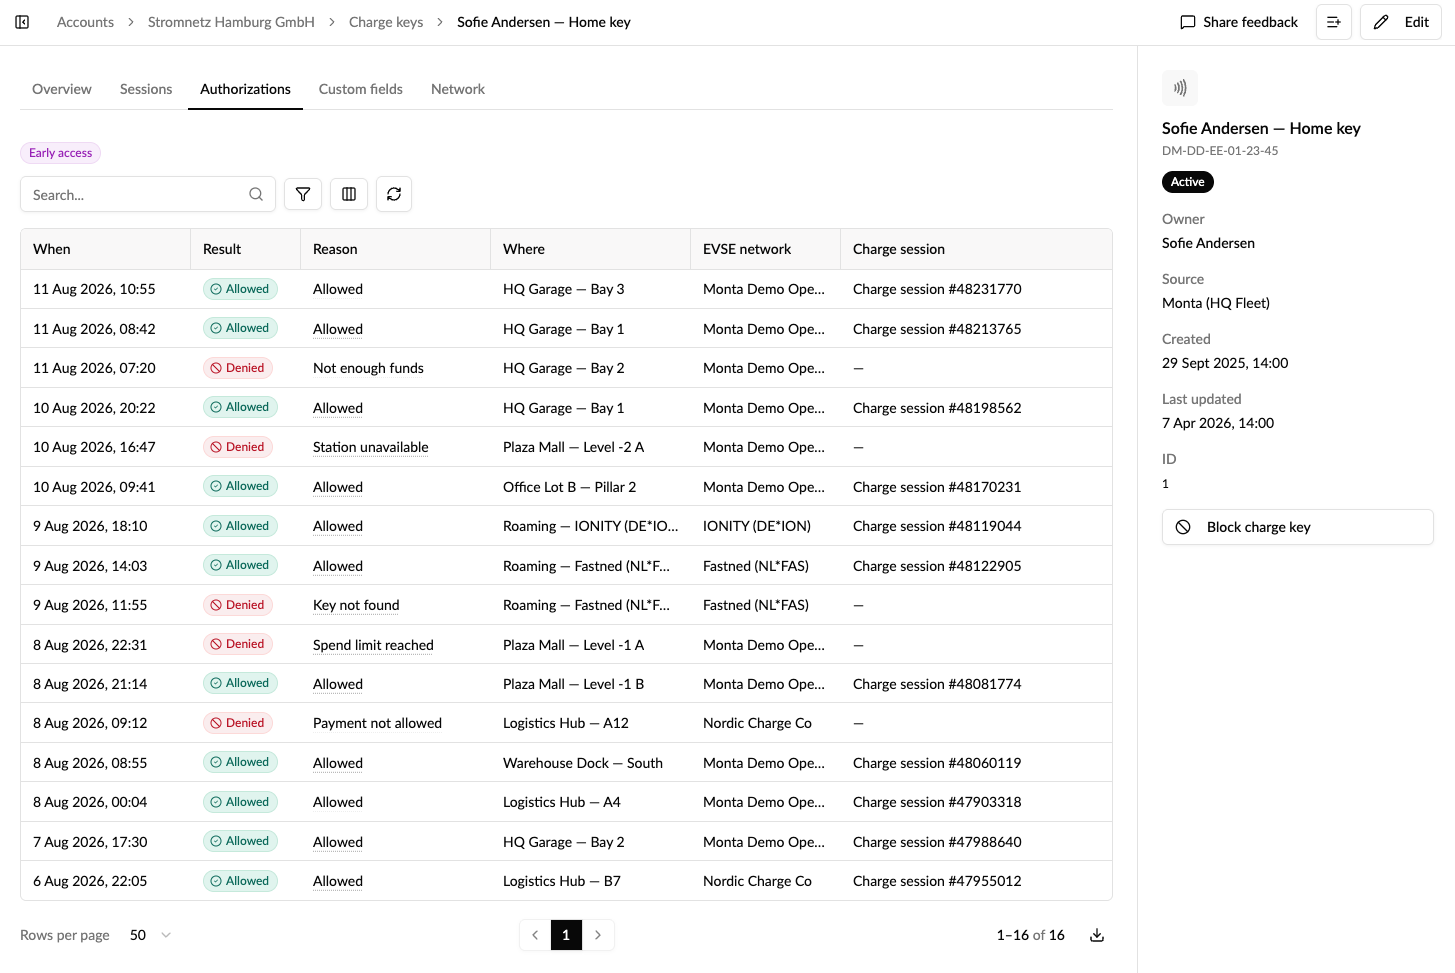Viewport: 1455px width, 973px height.
Task: Select page 1 in pagination
Action: [x=566, y=935]
